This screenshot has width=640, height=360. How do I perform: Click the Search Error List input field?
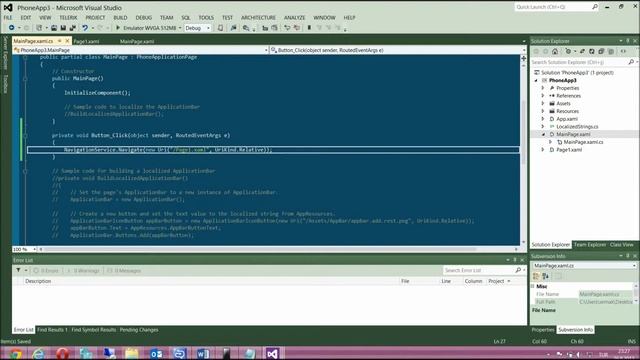tap(478, 270)
